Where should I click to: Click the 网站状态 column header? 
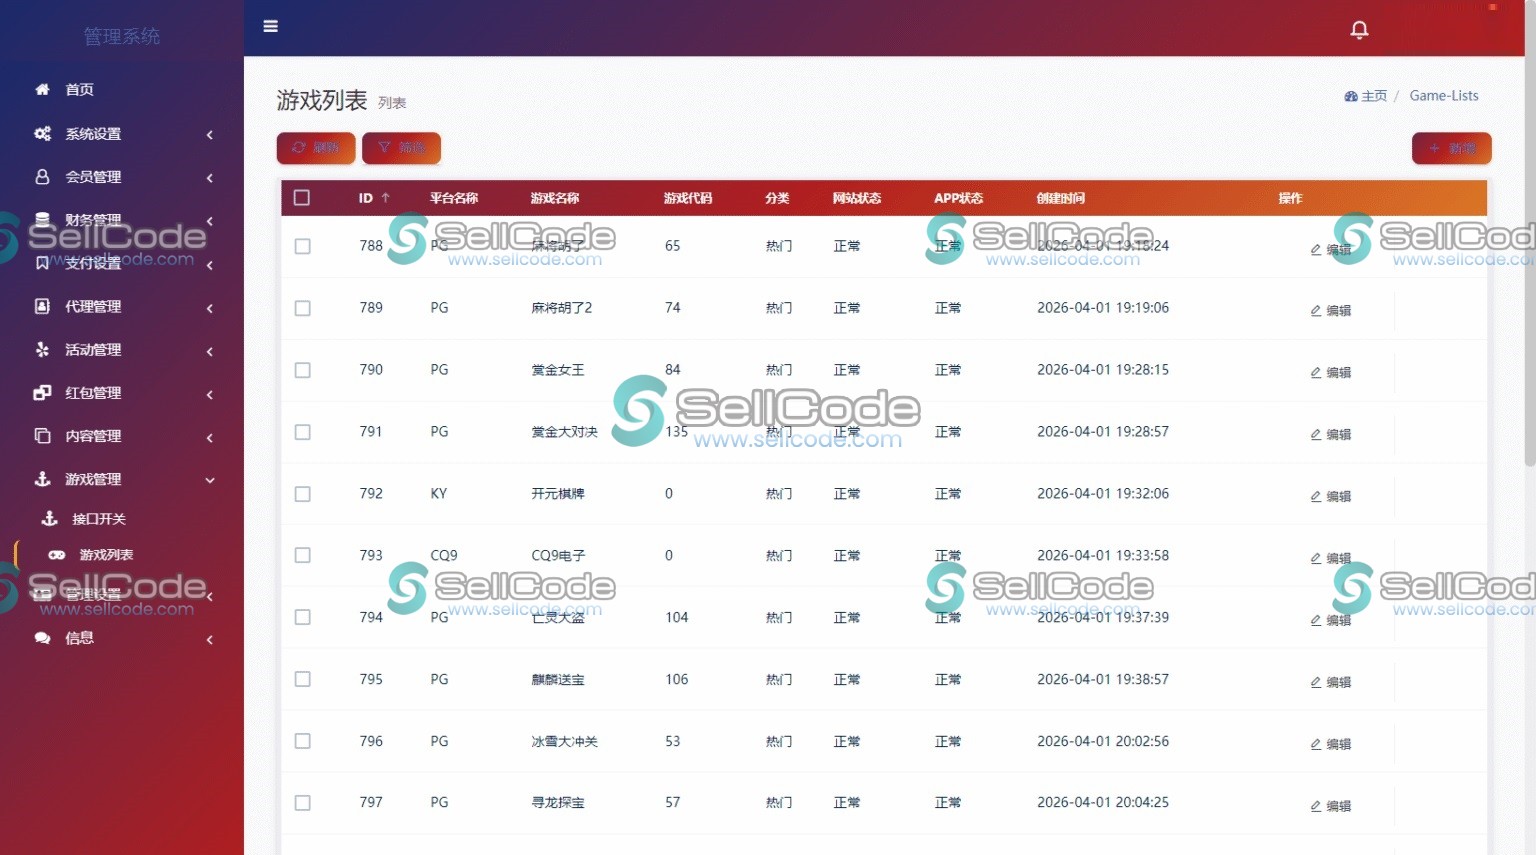857,198
